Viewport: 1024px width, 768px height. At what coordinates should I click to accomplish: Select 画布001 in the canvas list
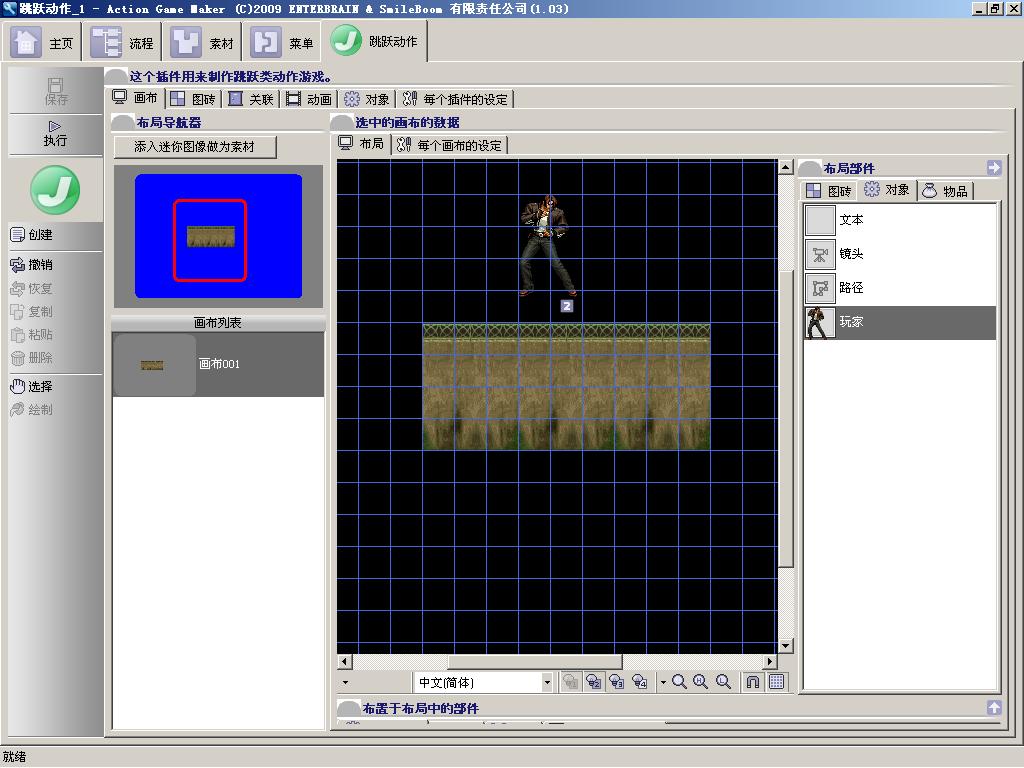[x=218, y=364]
